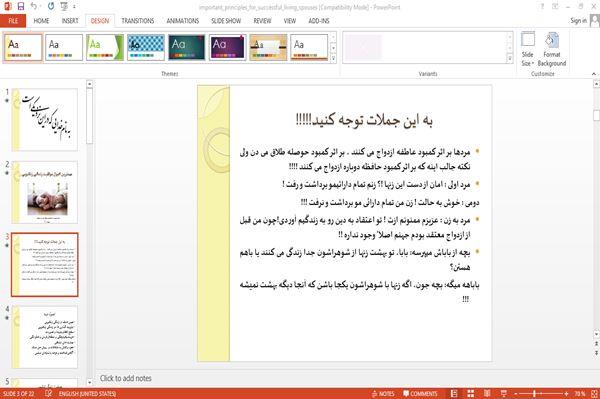Image resolution: width=600 pixels, height=399 pixels.
Task: Apply the dark purple theme
Action: (x=227, y=47)
